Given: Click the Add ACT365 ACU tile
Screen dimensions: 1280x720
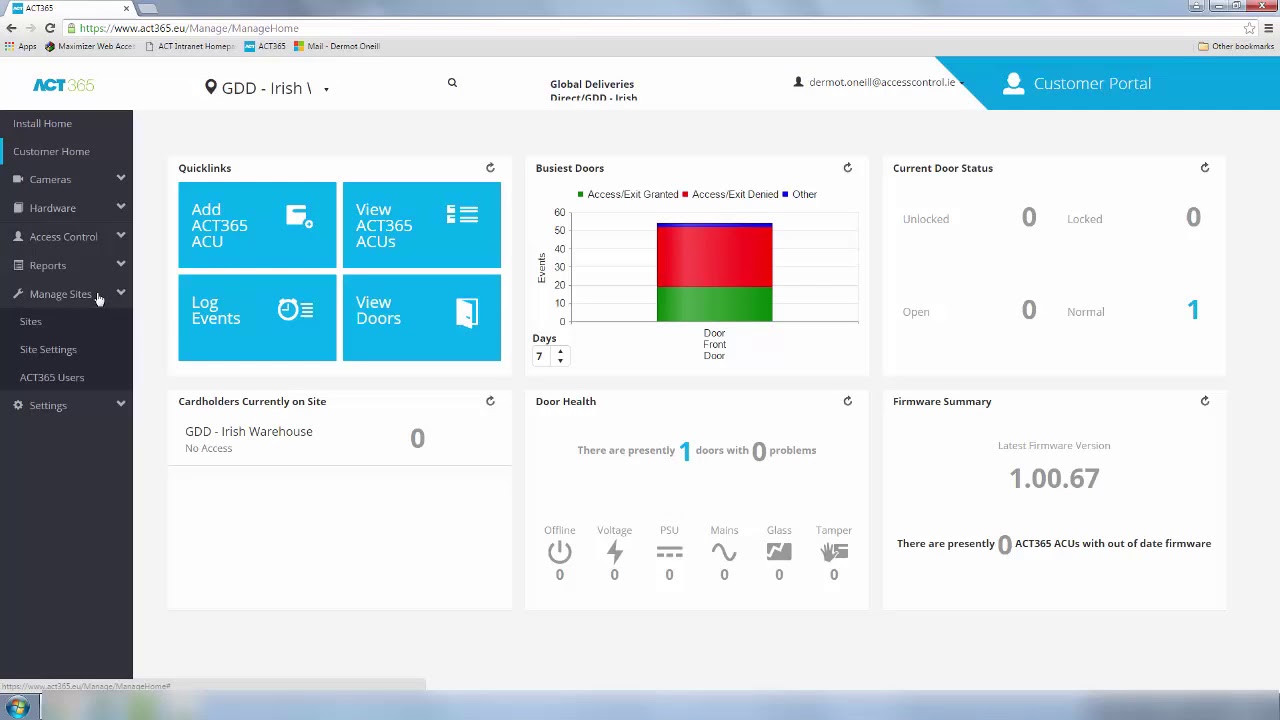Looking at the screenshot, I should (x=257, y=225).
